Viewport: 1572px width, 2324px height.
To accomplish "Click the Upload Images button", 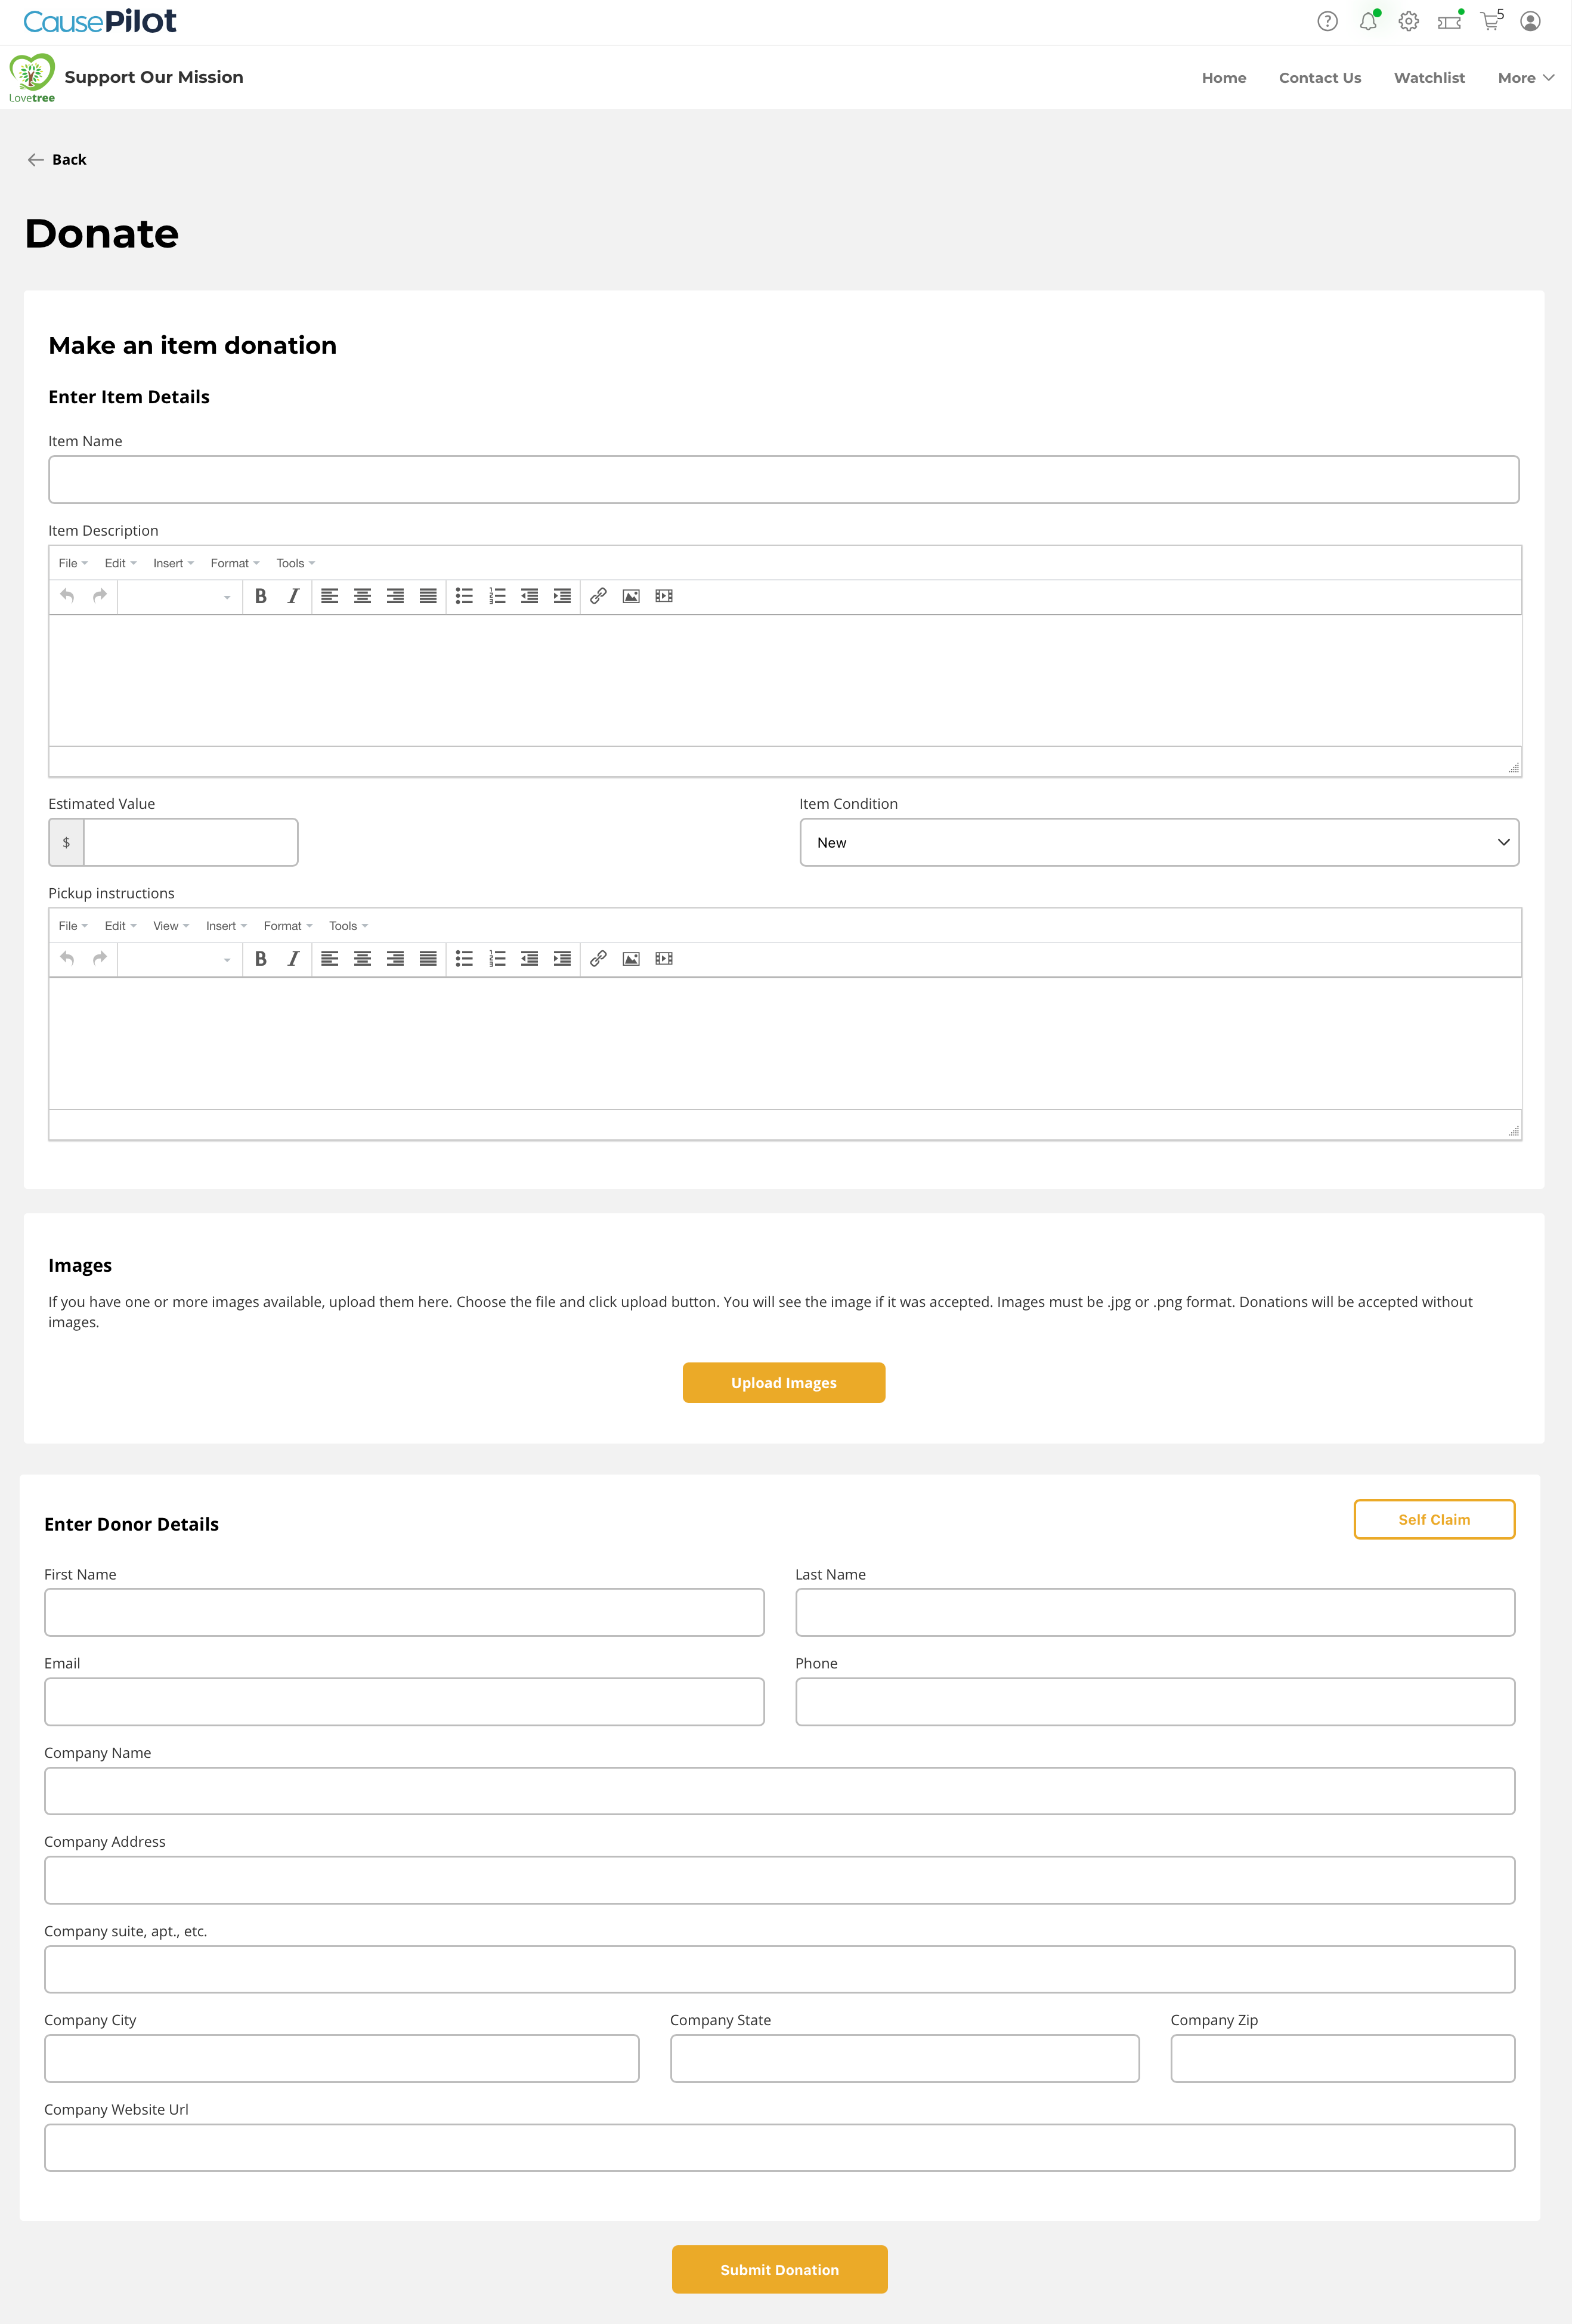I will [783, 1382].
